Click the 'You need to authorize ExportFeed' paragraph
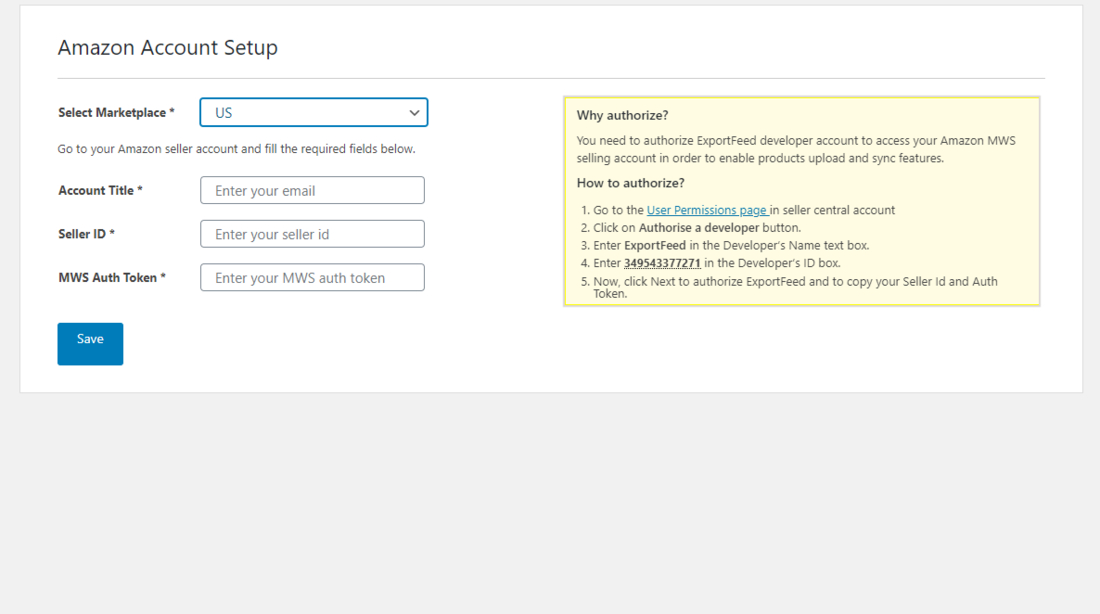The width and height of the screenshot is (1100, 614). [795, 149]
